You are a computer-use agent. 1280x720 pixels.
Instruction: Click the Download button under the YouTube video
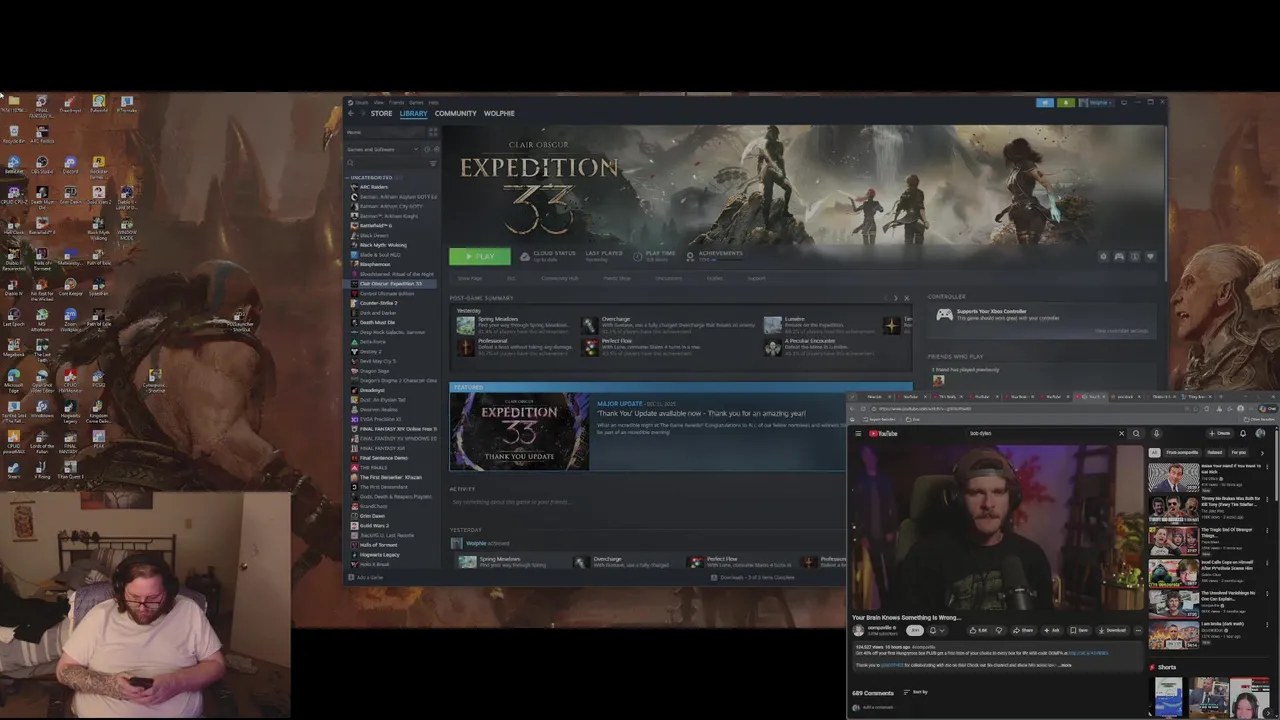[x=1112, y=630]
